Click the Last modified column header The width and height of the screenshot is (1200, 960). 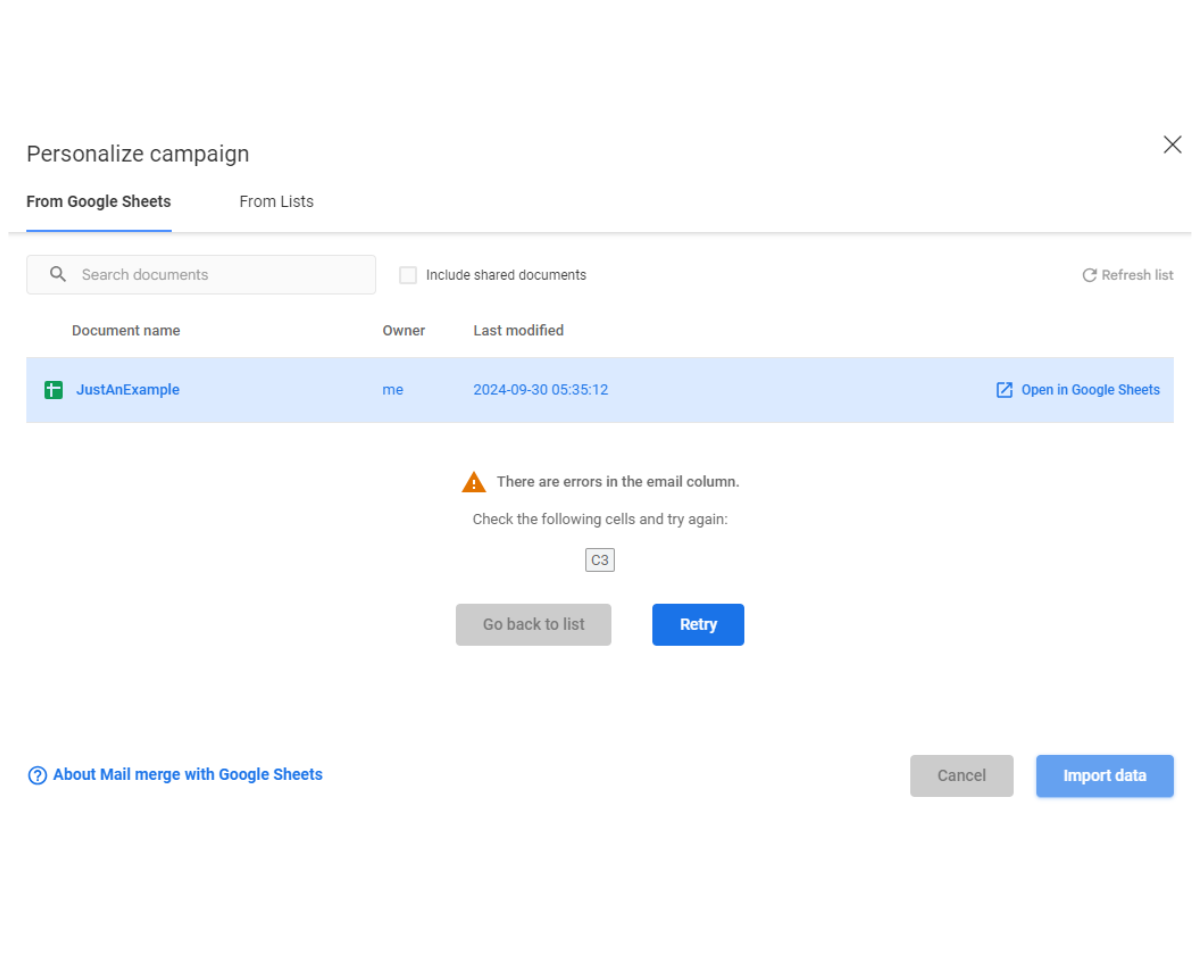(518, 330)
